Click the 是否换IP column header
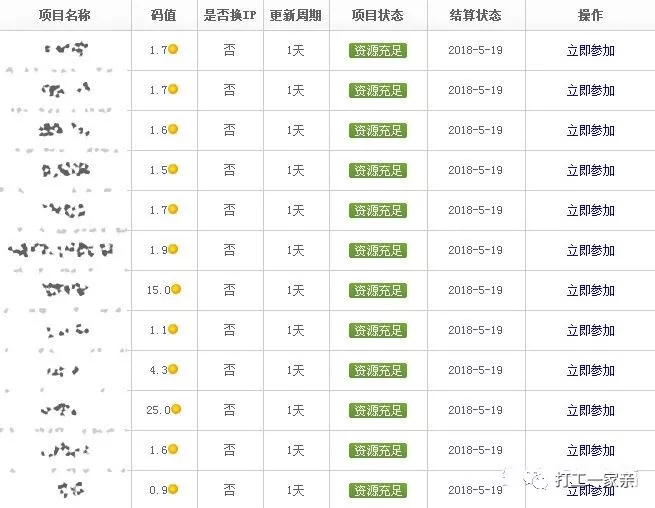Viewport: 655px width, 508px height. pyautogui.click(x=230, y=16)
